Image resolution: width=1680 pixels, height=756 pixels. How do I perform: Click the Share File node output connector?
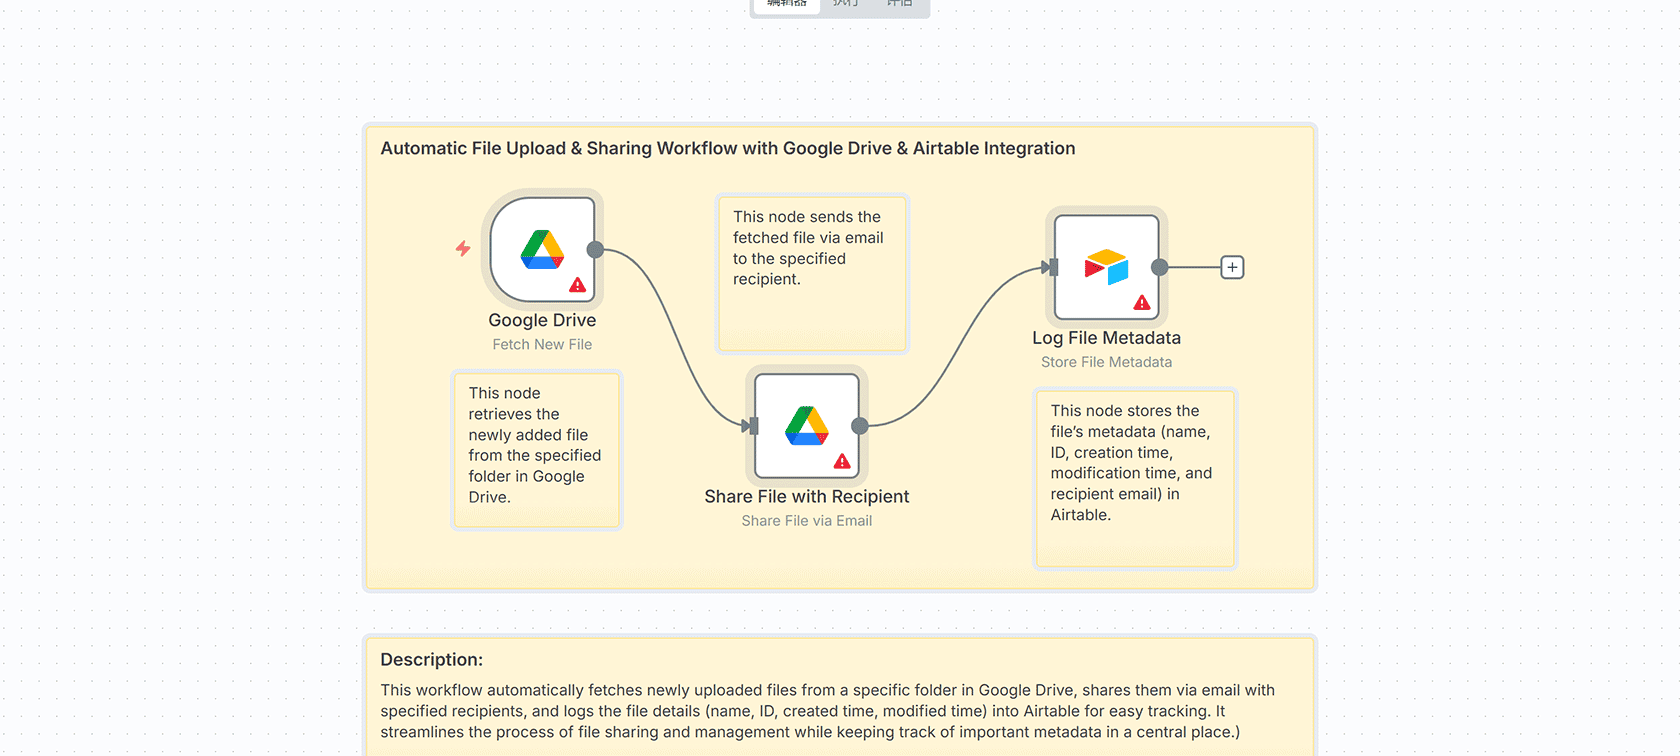click(x=860, y=426)
